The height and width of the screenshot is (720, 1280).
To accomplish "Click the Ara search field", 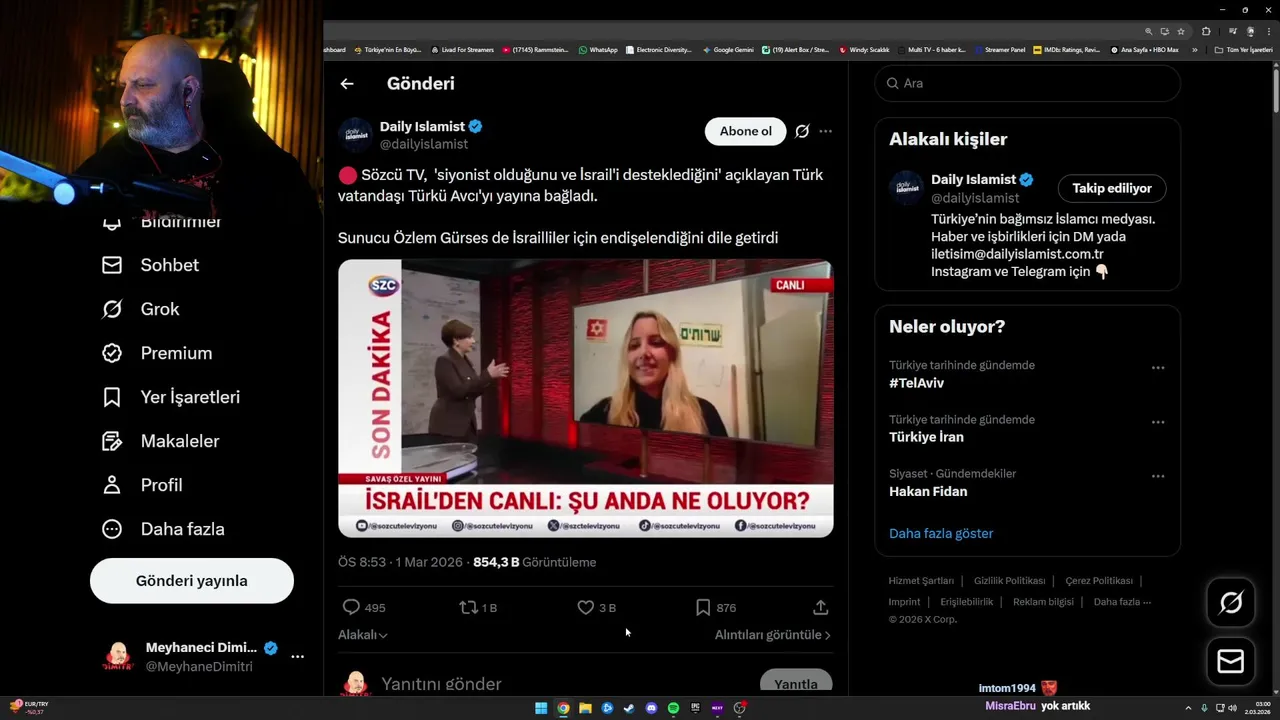I will tap(1028, 83).
